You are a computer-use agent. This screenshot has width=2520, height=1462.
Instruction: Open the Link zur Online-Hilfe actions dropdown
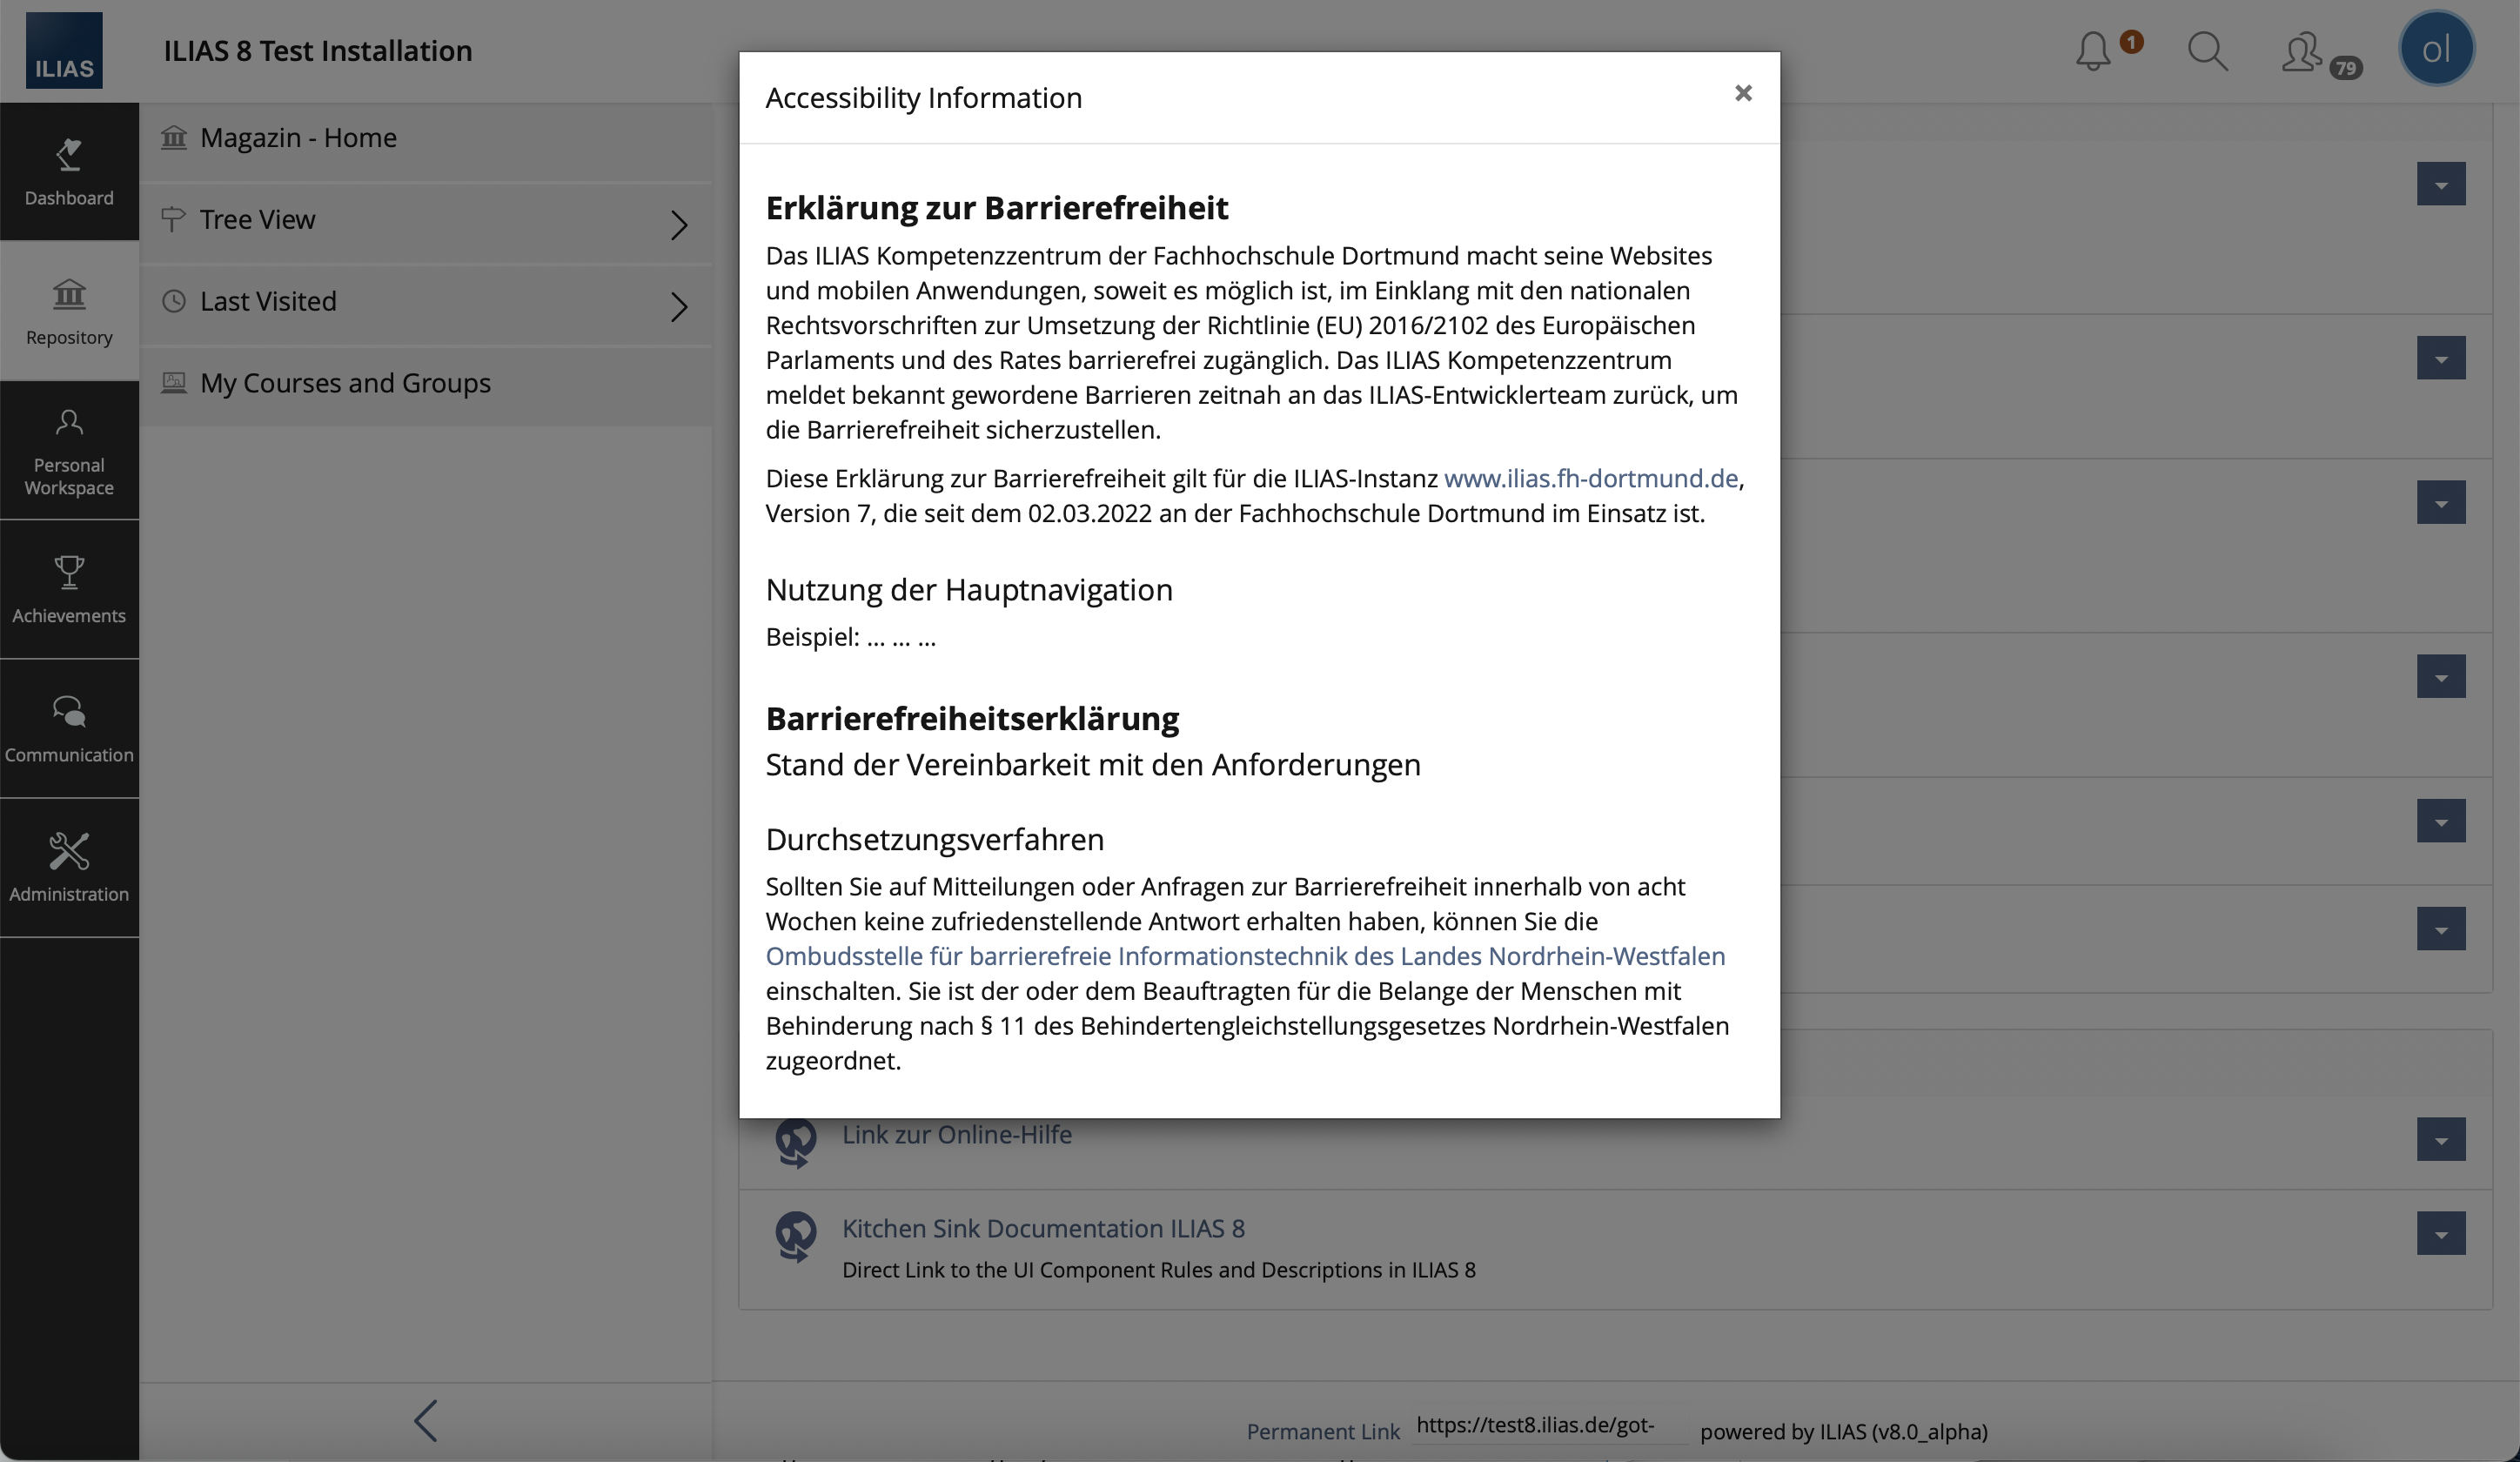point(2440,1139)
